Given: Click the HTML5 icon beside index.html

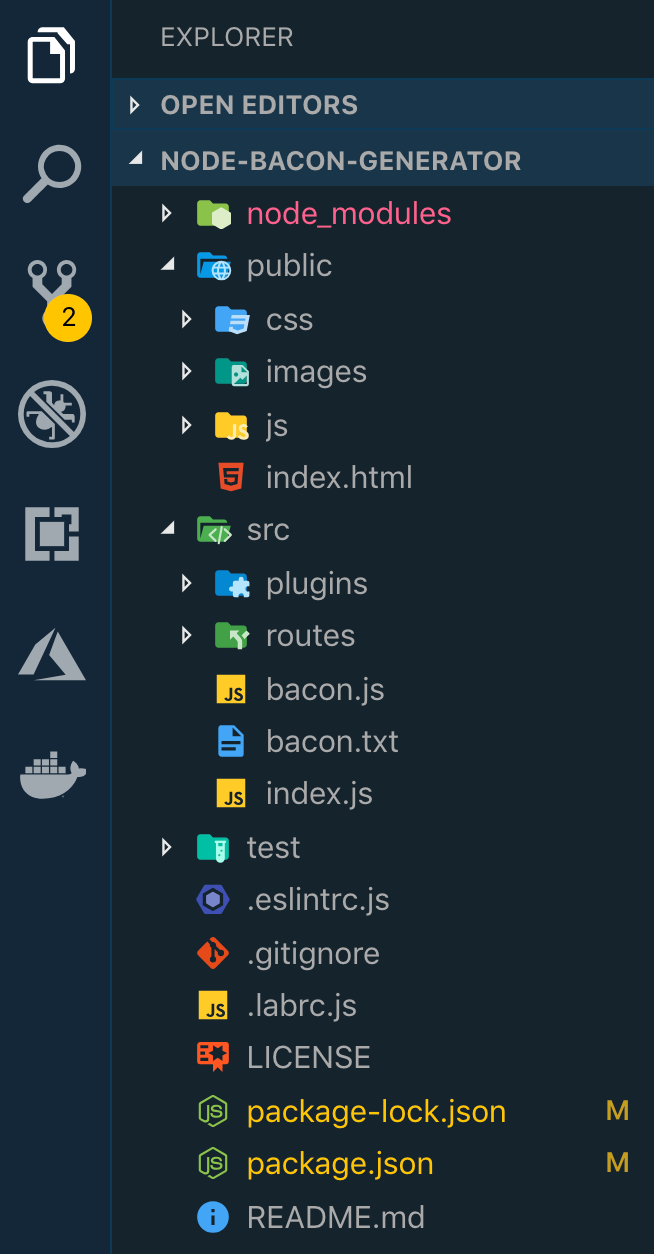Looking at the screenshot, I should pyautogui.click(x=232, y=478).
